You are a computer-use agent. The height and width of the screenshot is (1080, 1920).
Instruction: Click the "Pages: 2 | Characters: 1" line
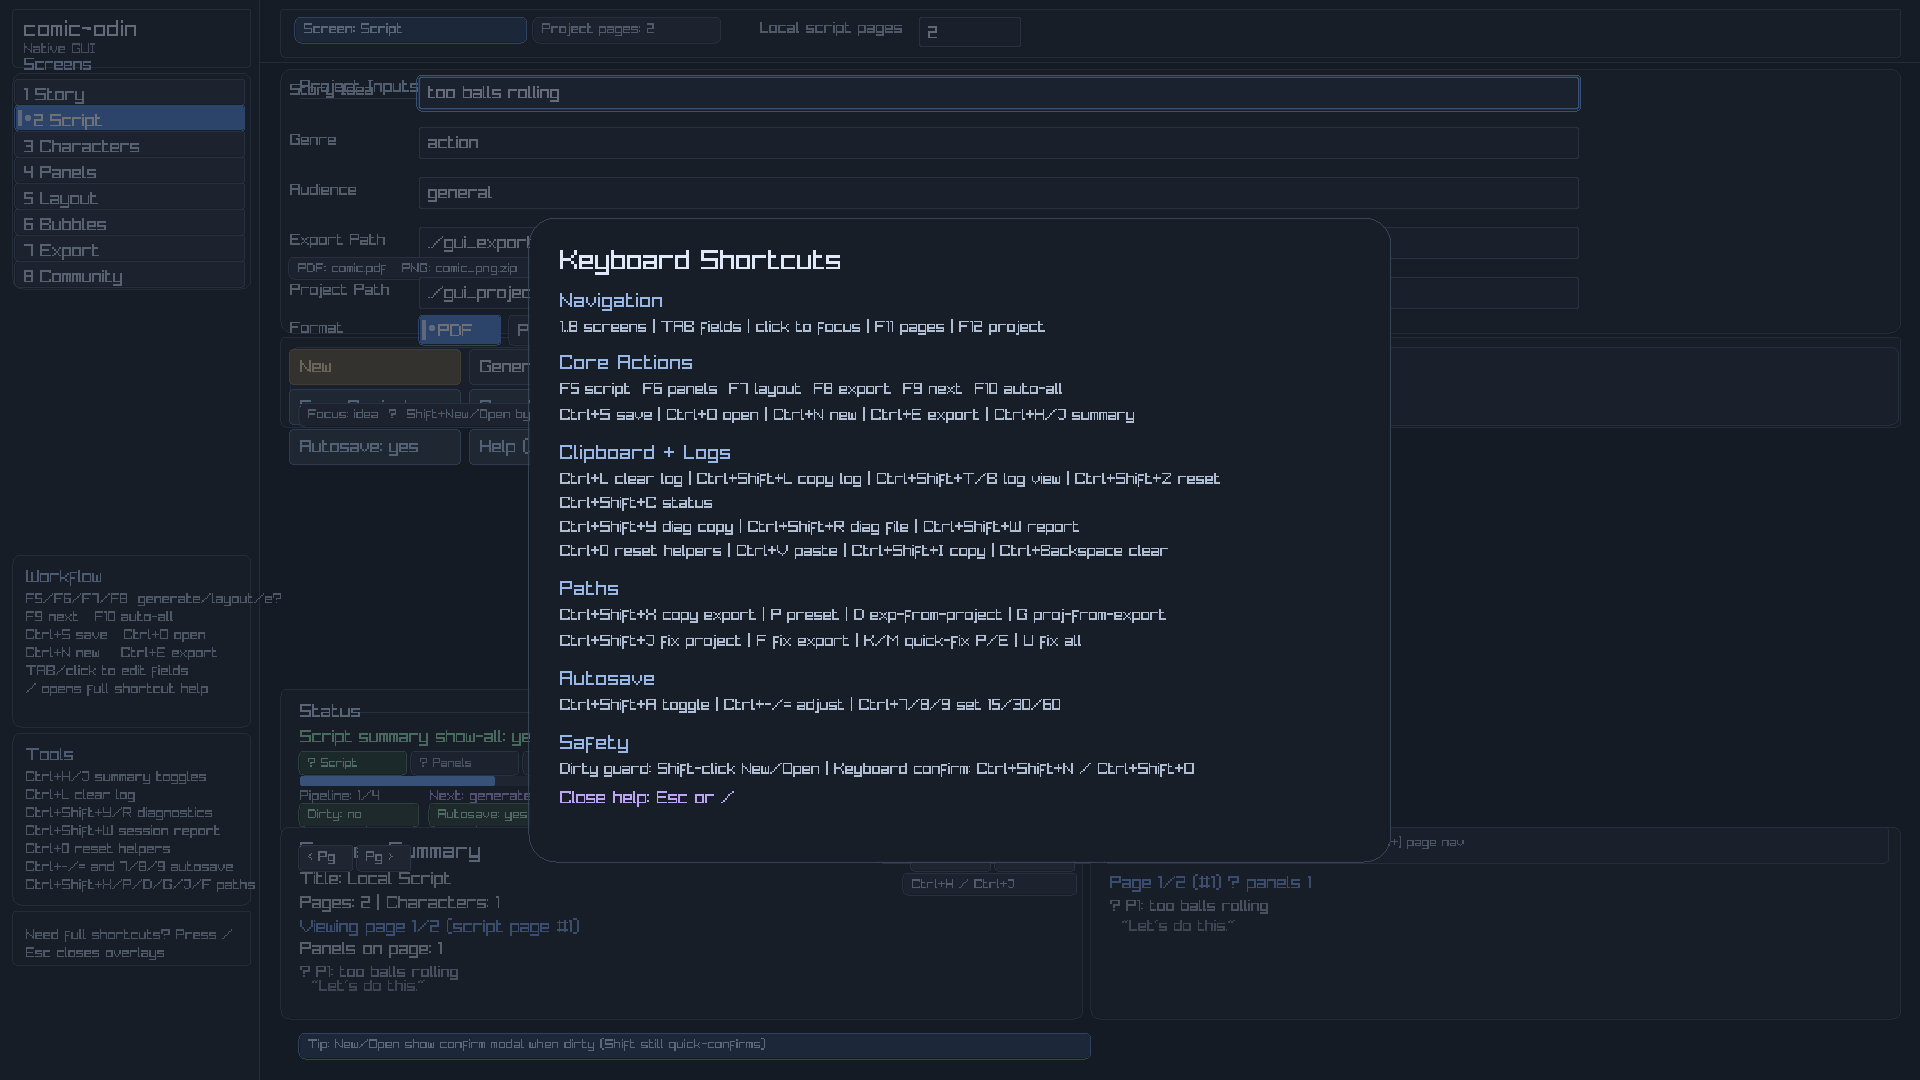pyautogui.click(x=399, y=903)
